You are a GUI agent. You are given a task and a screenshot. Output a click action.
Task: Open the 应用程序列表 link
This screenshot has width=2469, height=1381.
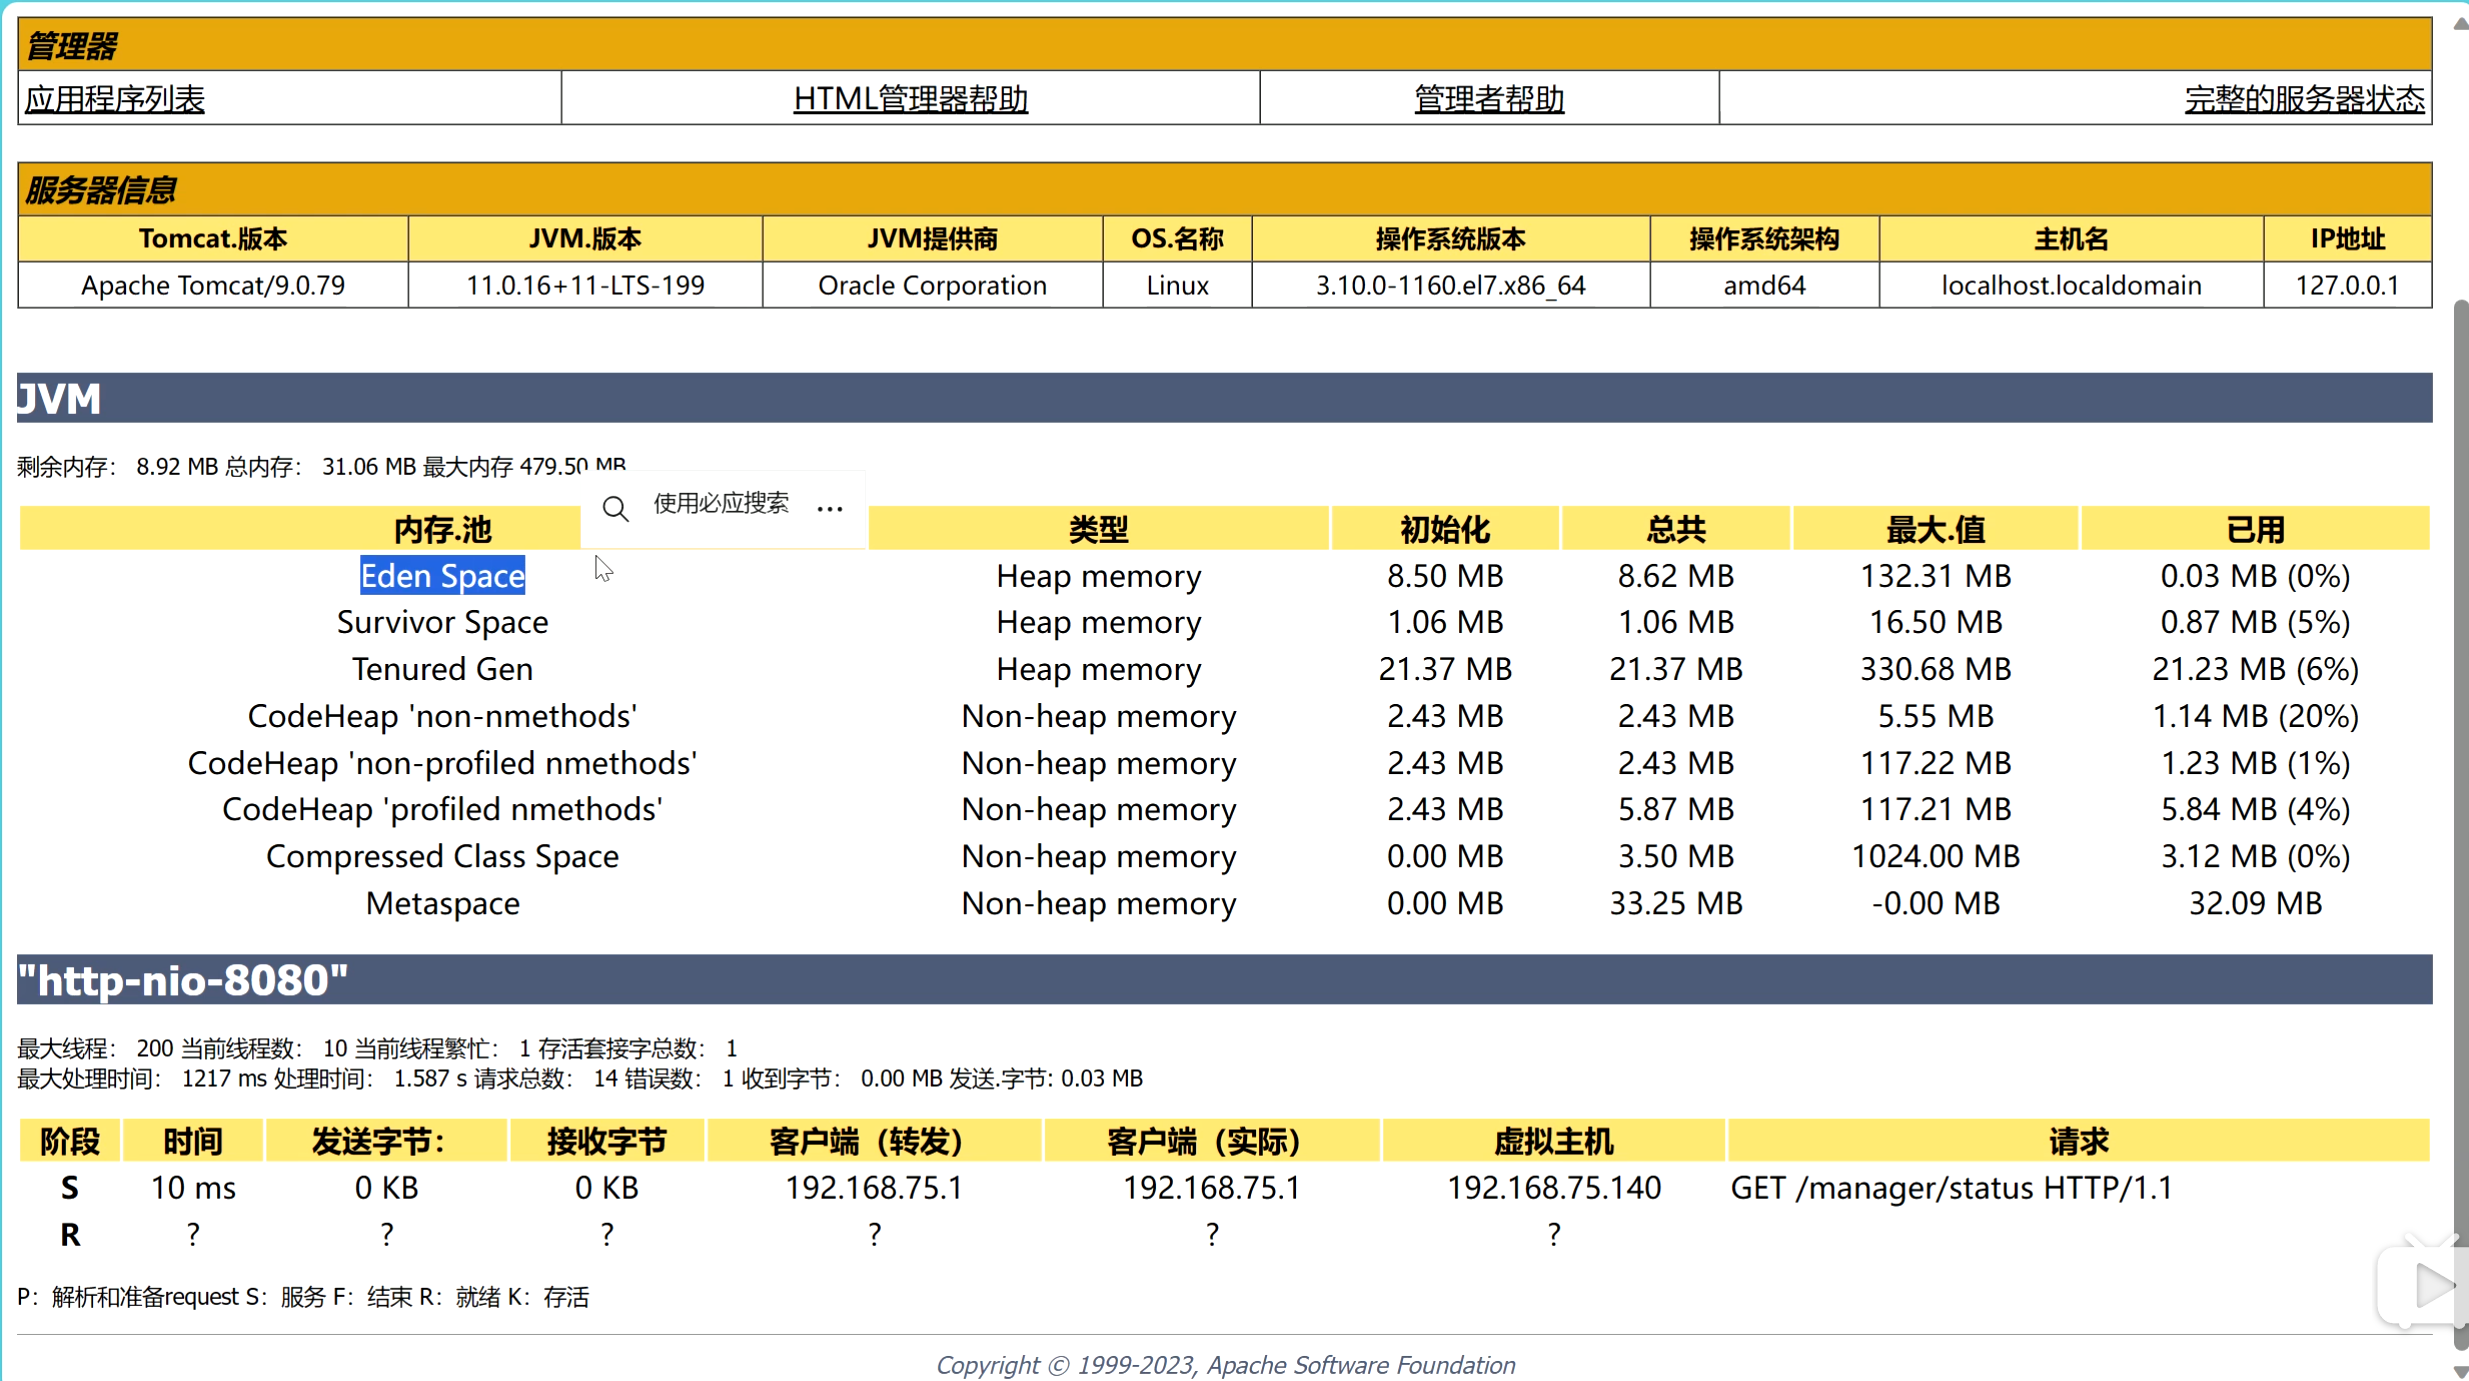pyautogui.click(x=115, y=98)
